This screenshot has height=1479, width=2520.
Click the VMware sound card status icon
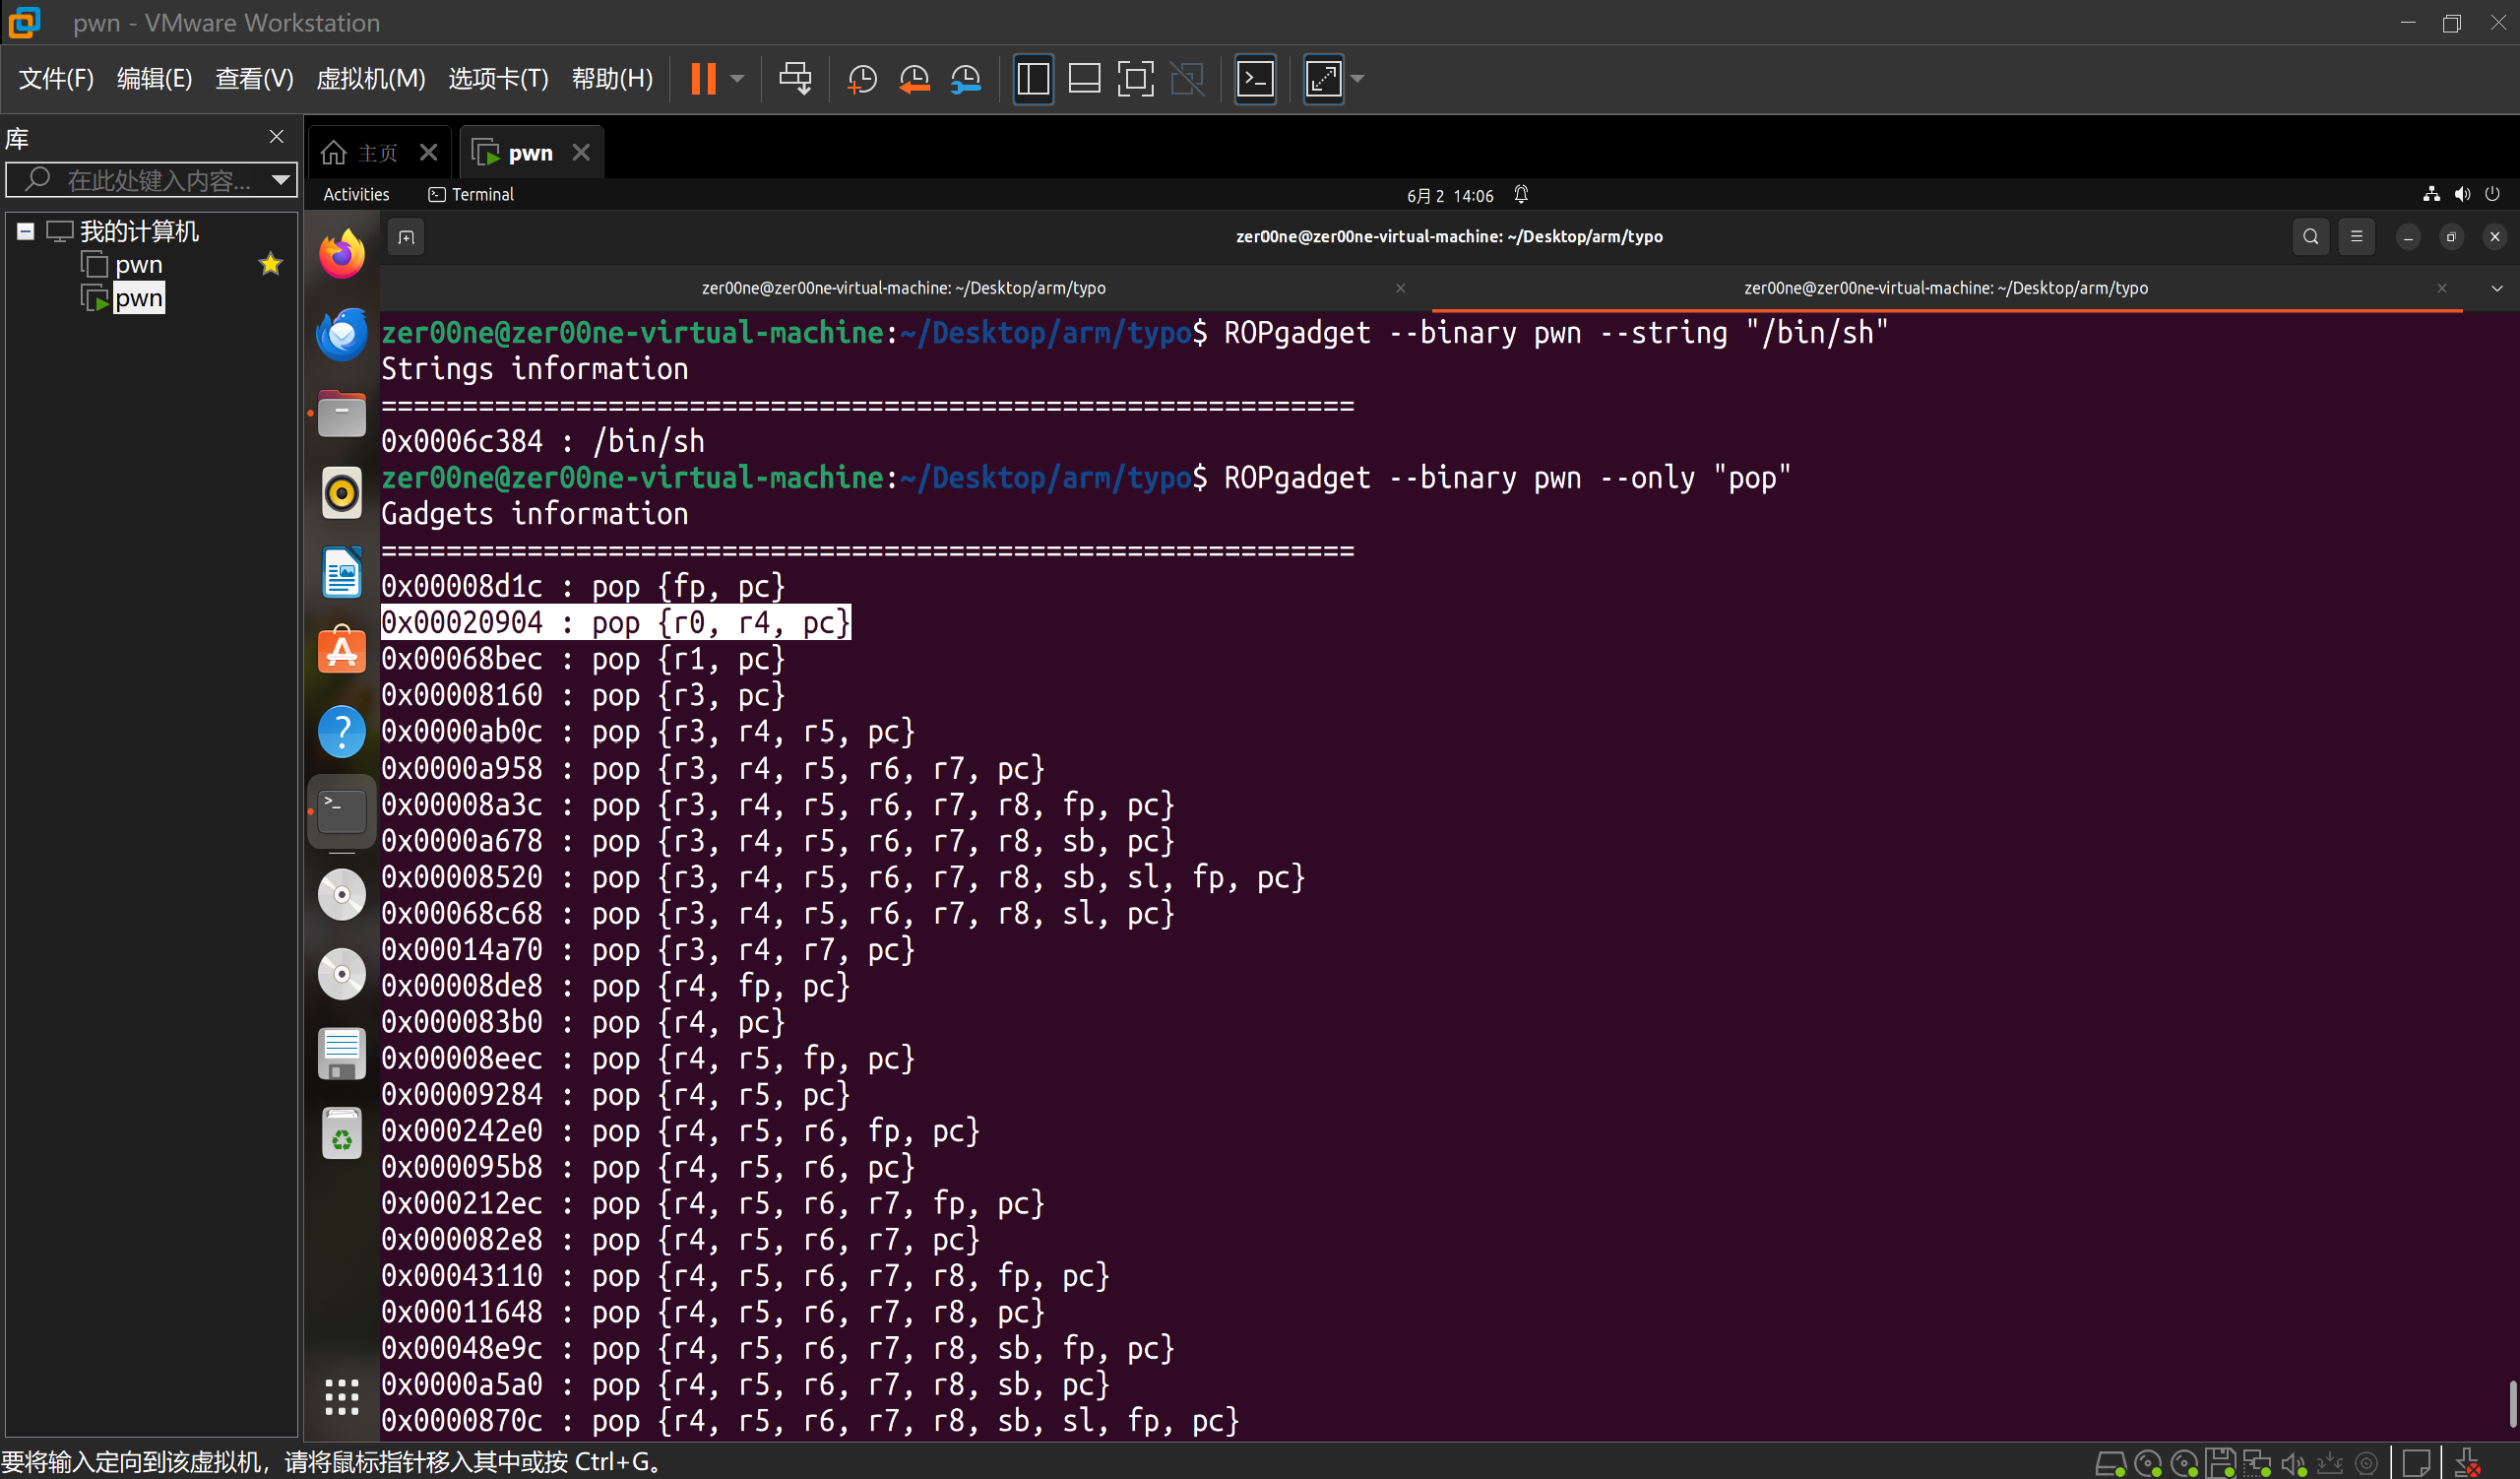(x=2293, y=1463)
